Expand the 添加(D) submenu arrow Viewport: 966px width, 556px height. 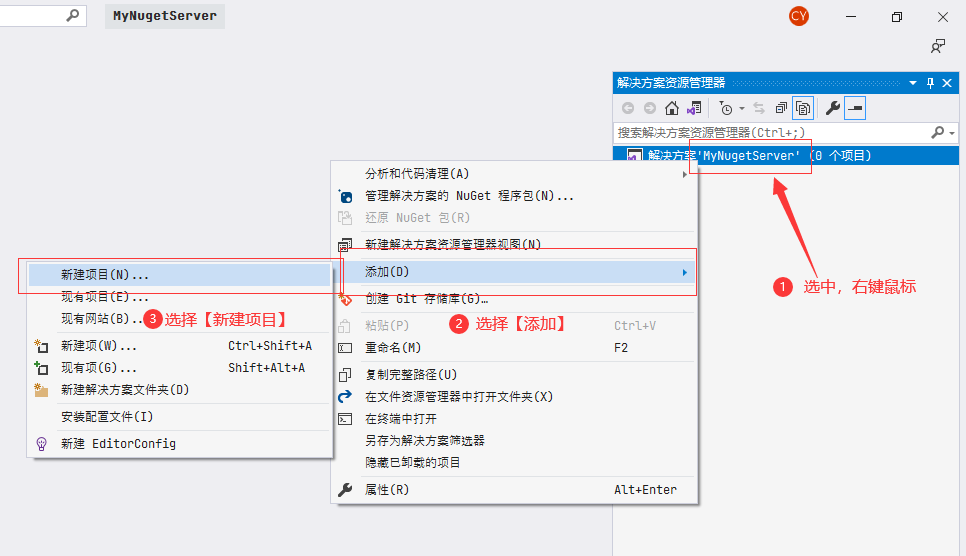(684, 272)
